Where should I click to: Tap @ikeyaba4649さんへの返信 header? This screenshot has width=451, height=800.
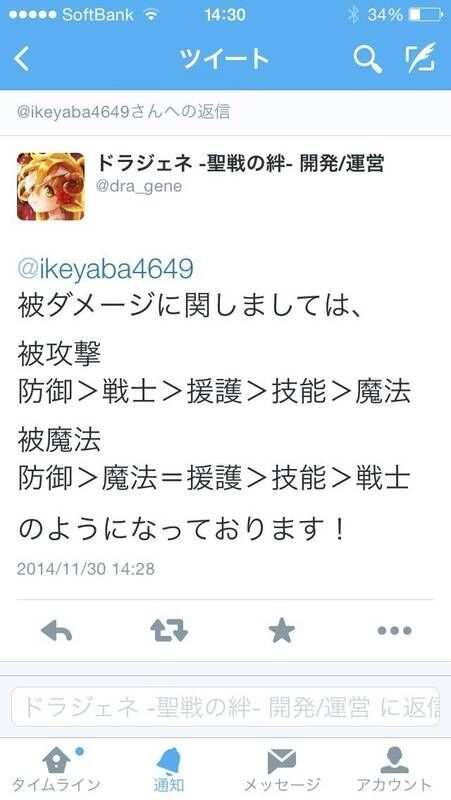(123, 112)
